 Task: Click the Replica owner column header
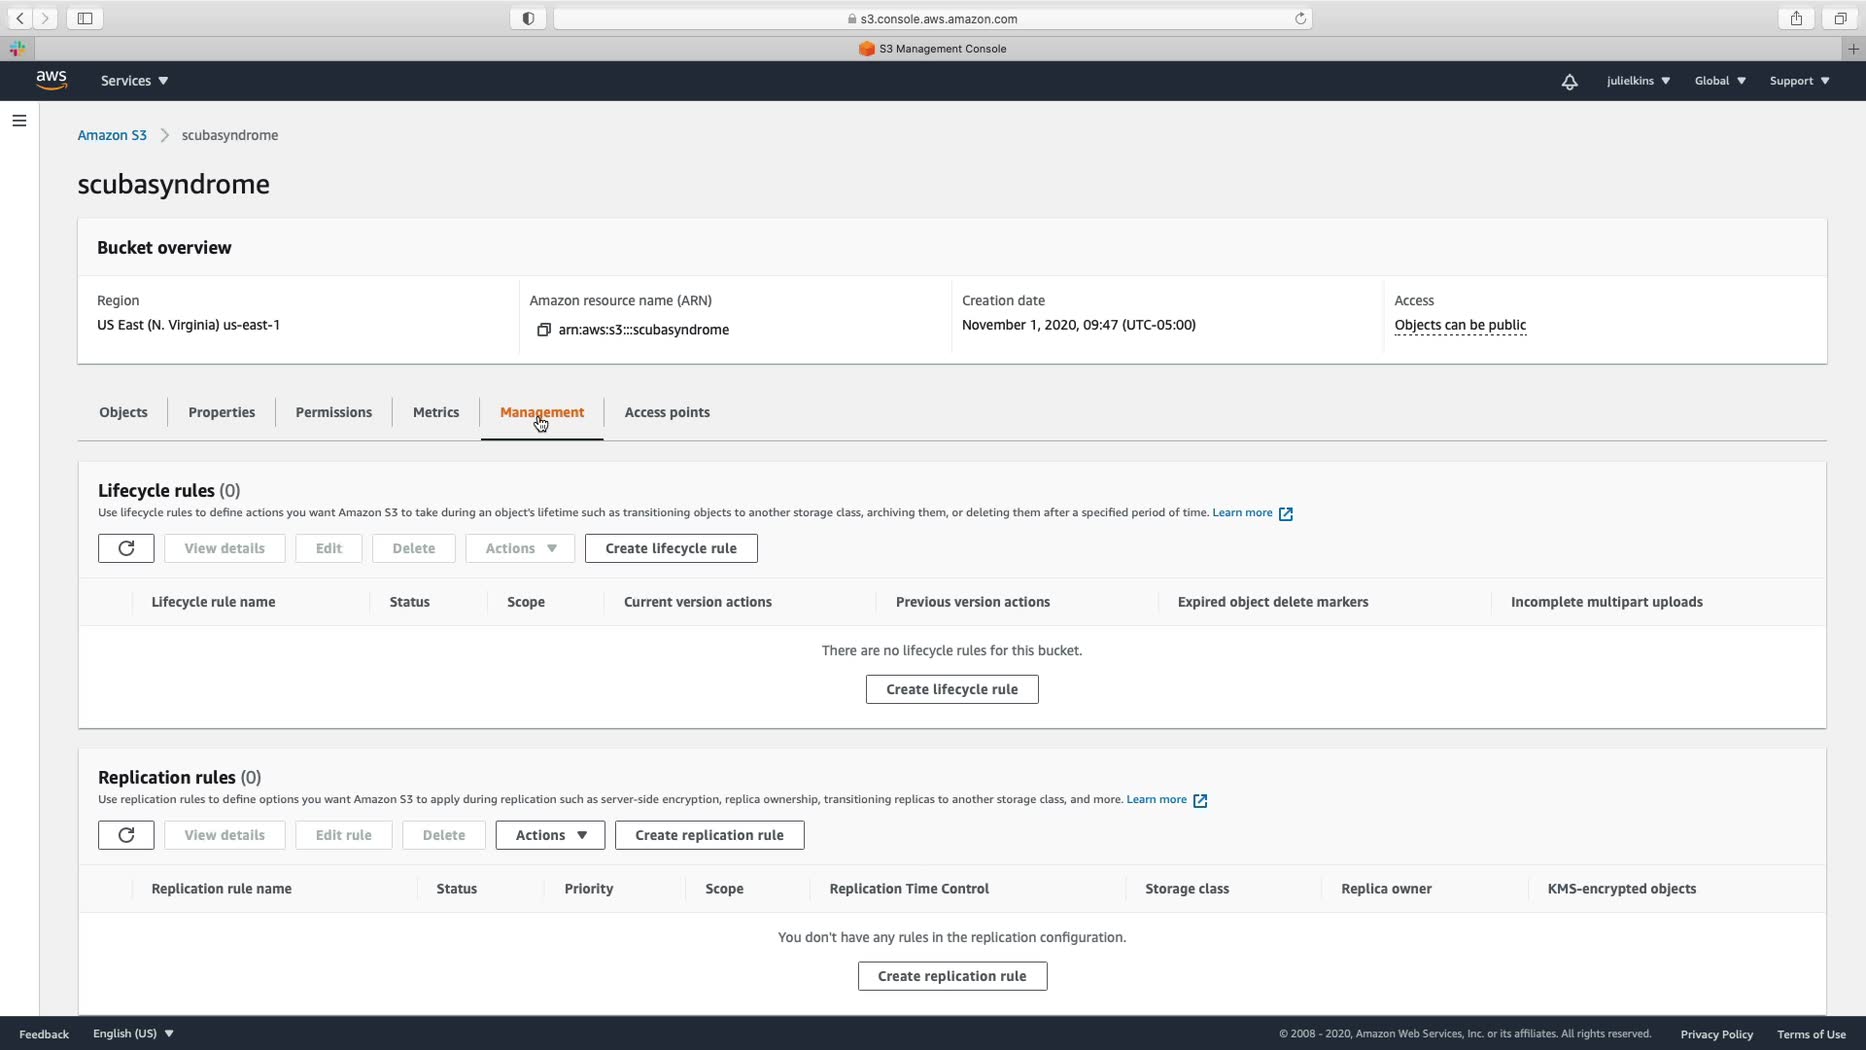tap(1386, 889)
